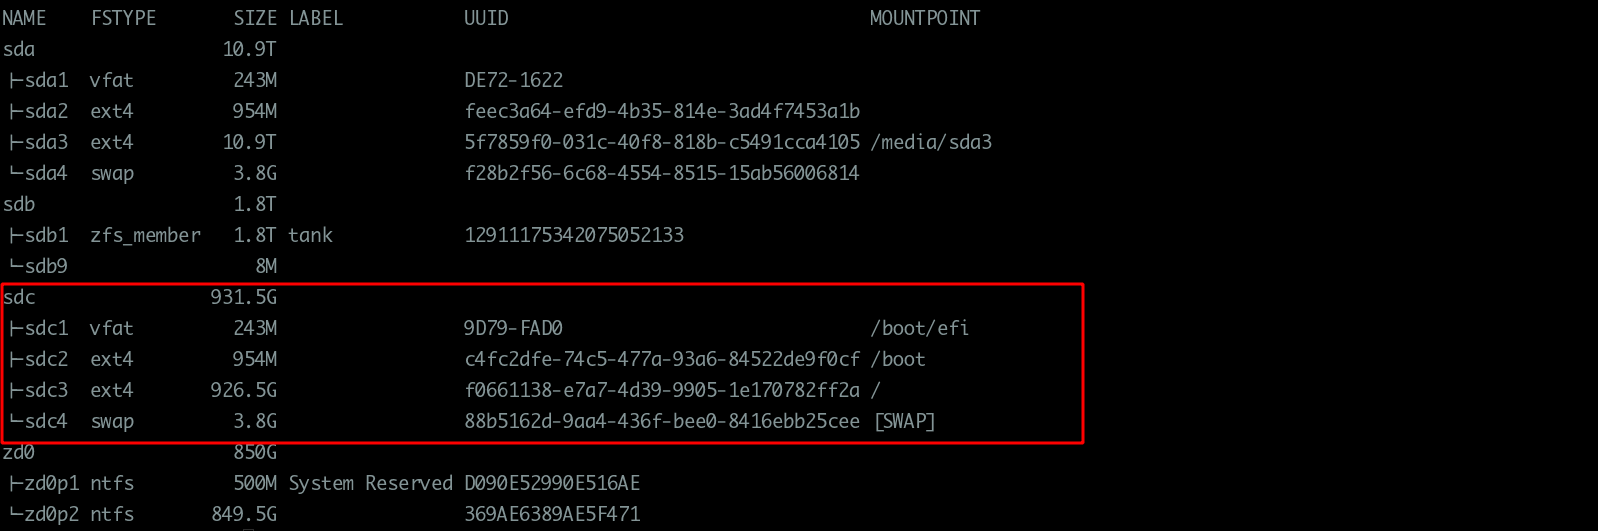Select the sda1 partition name
Screen dimensions: 1598x531
tap(46, 80)
